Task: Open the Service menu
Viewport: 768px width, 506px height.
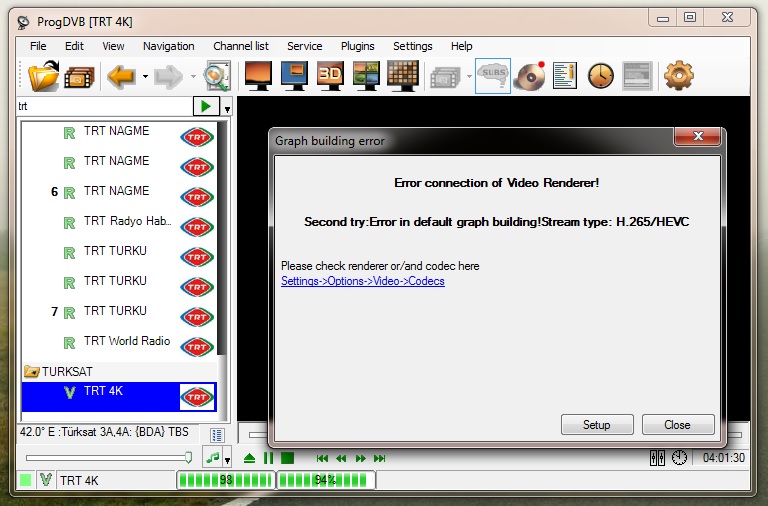Action: tap(305, 46)
